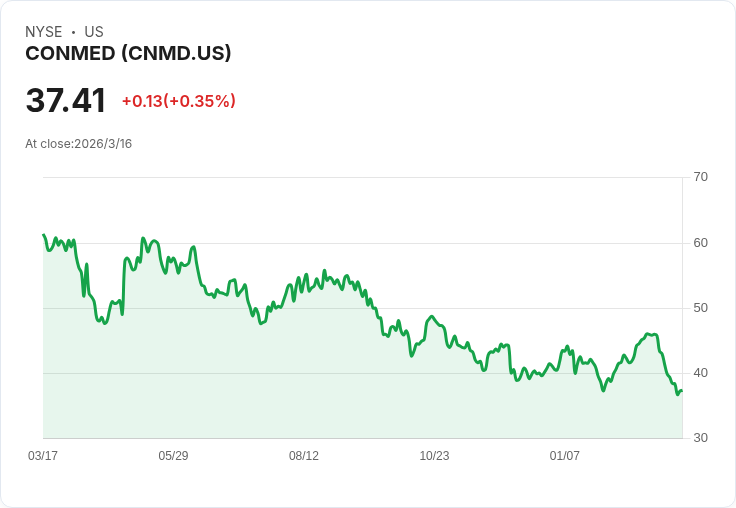The width and height of the screenshot is (736, 508).
Task: Click the NYSE exchange label
Action: (43, 32)
